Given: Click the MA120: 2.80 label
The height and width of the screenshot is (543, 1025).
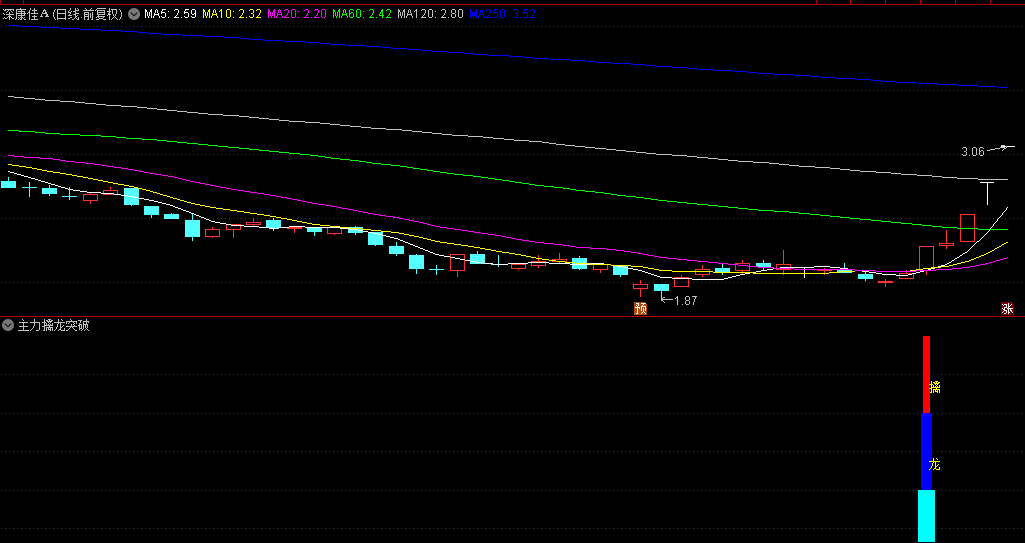Looking at the screenshot, I should pyautogui.click(x=430, y=14).
